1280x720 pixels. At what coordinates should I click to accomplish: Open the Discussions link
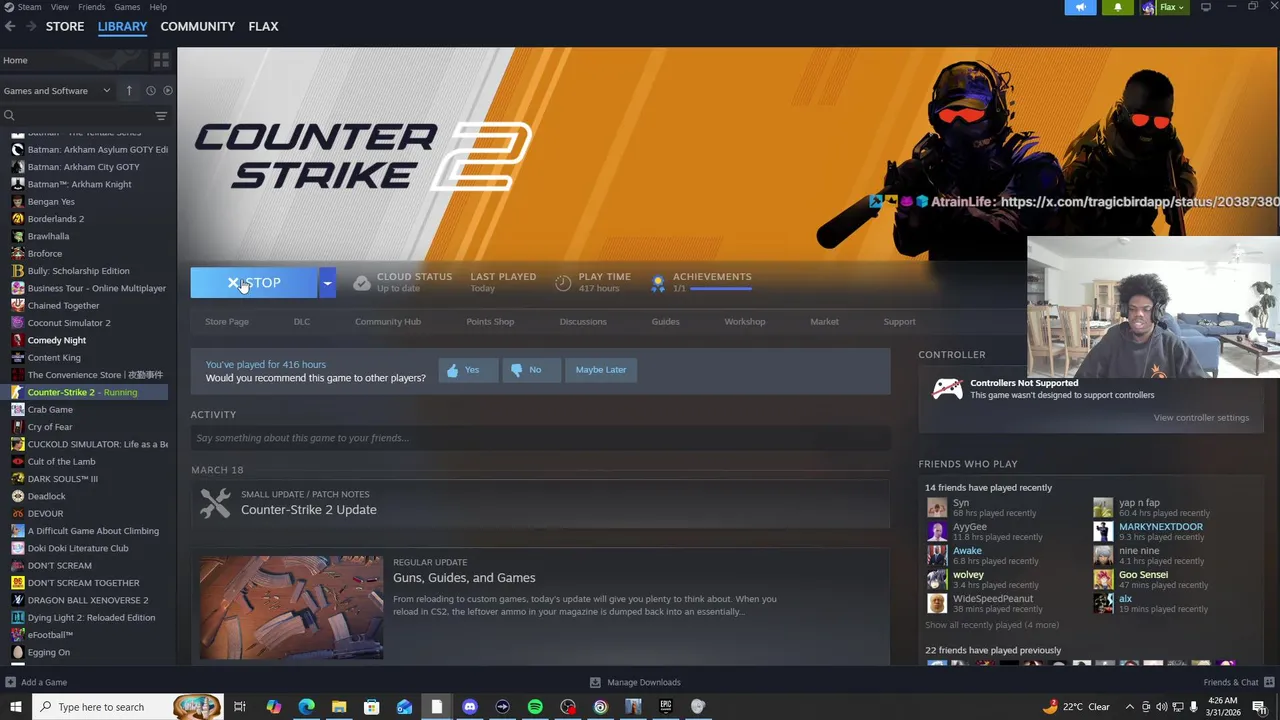[x=583, y=321]
